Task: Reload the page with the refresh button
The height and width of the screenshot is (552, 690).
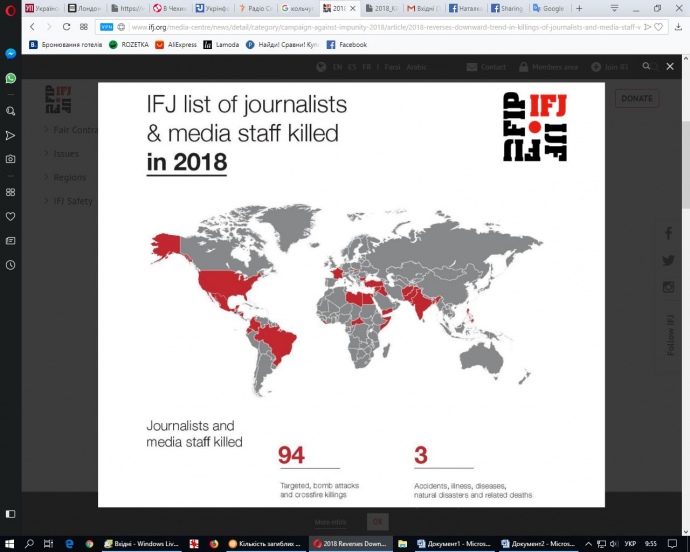Action: click(x=67, y=27)
